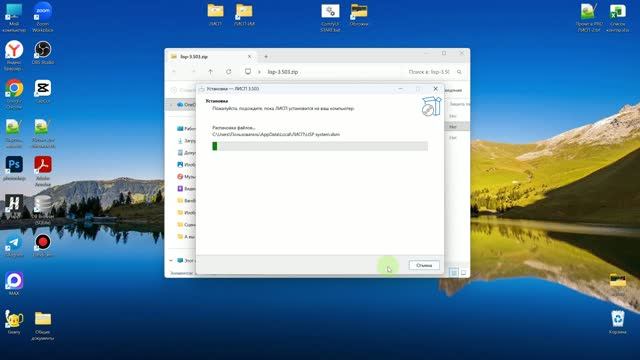The image size is (640, 360).
Task: Open the Telegram desktop shortcut
Action: pos(14,246)
